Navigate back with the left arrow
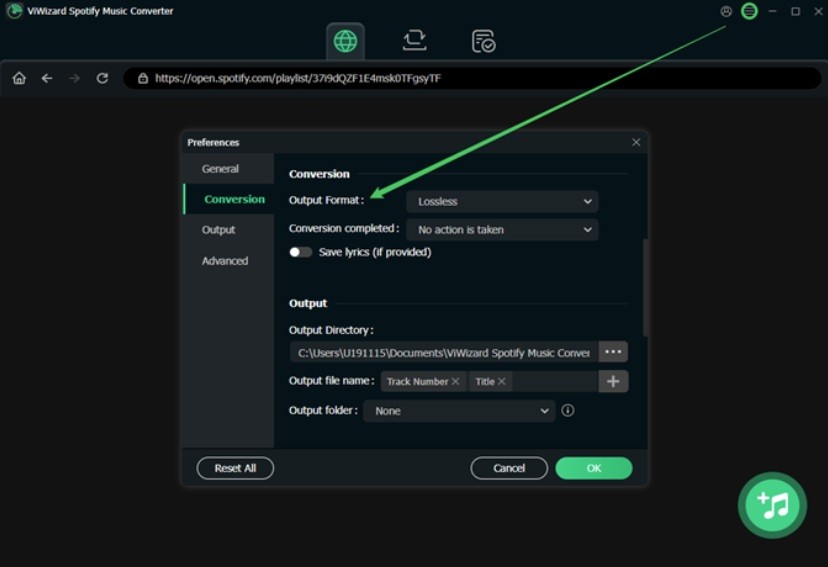The height and width of the screenshot is (567, 828). point(47,78)
